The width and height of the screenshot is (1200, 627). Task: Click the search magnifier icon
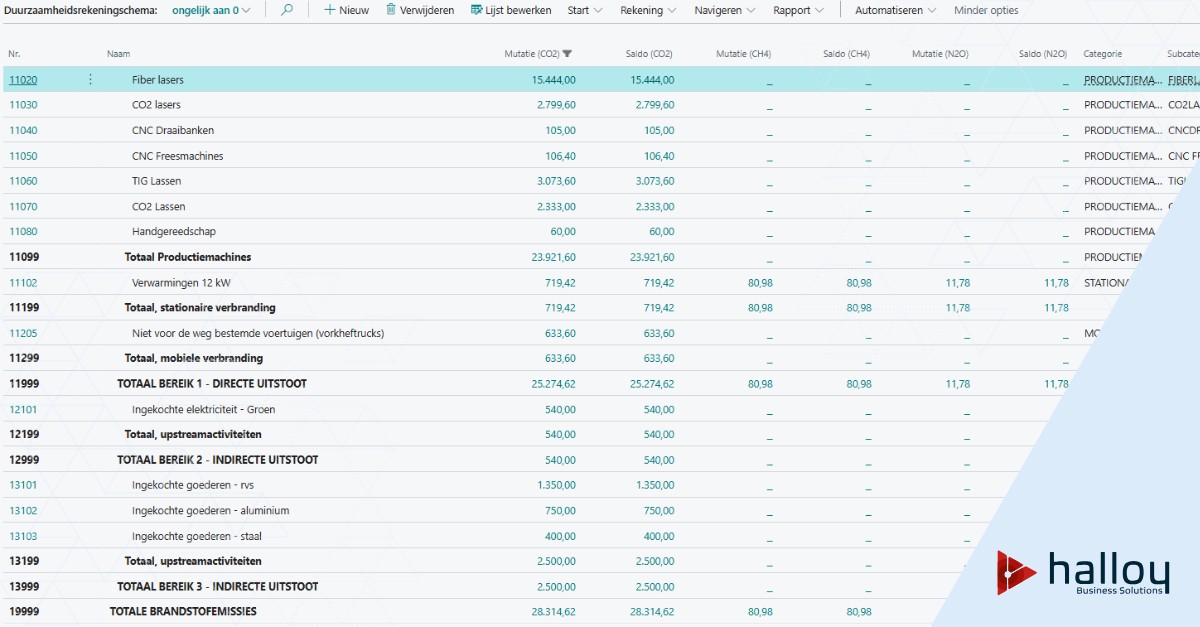287,10
